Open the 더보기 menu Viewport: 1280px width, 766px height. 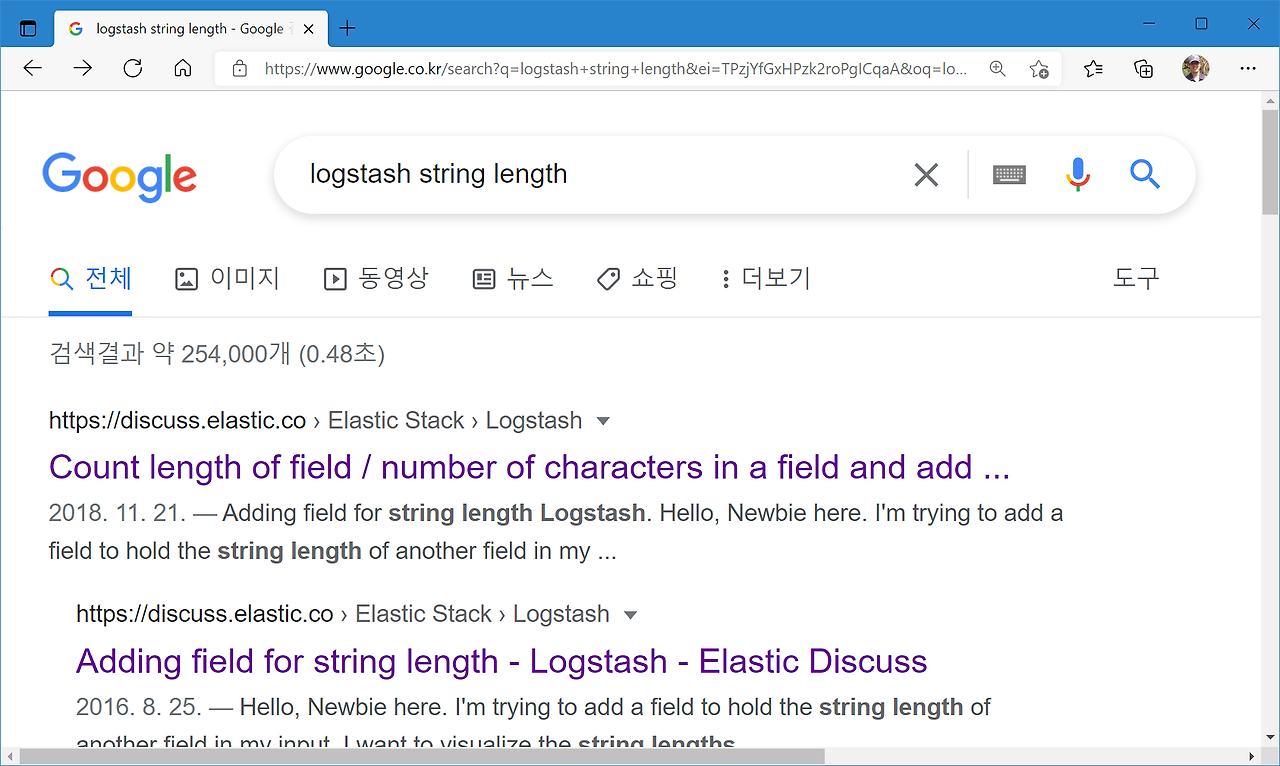click(x=766, y=279)
